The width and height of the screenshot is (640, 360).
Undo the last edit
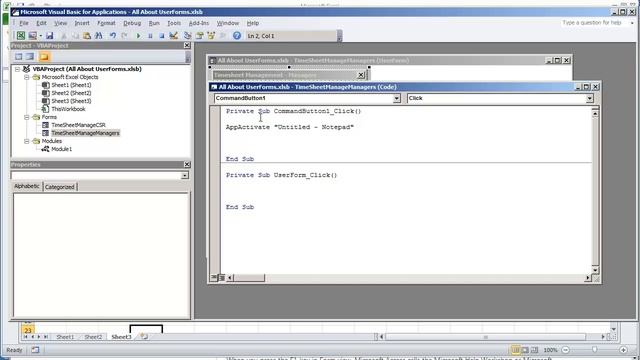point(113,36)
